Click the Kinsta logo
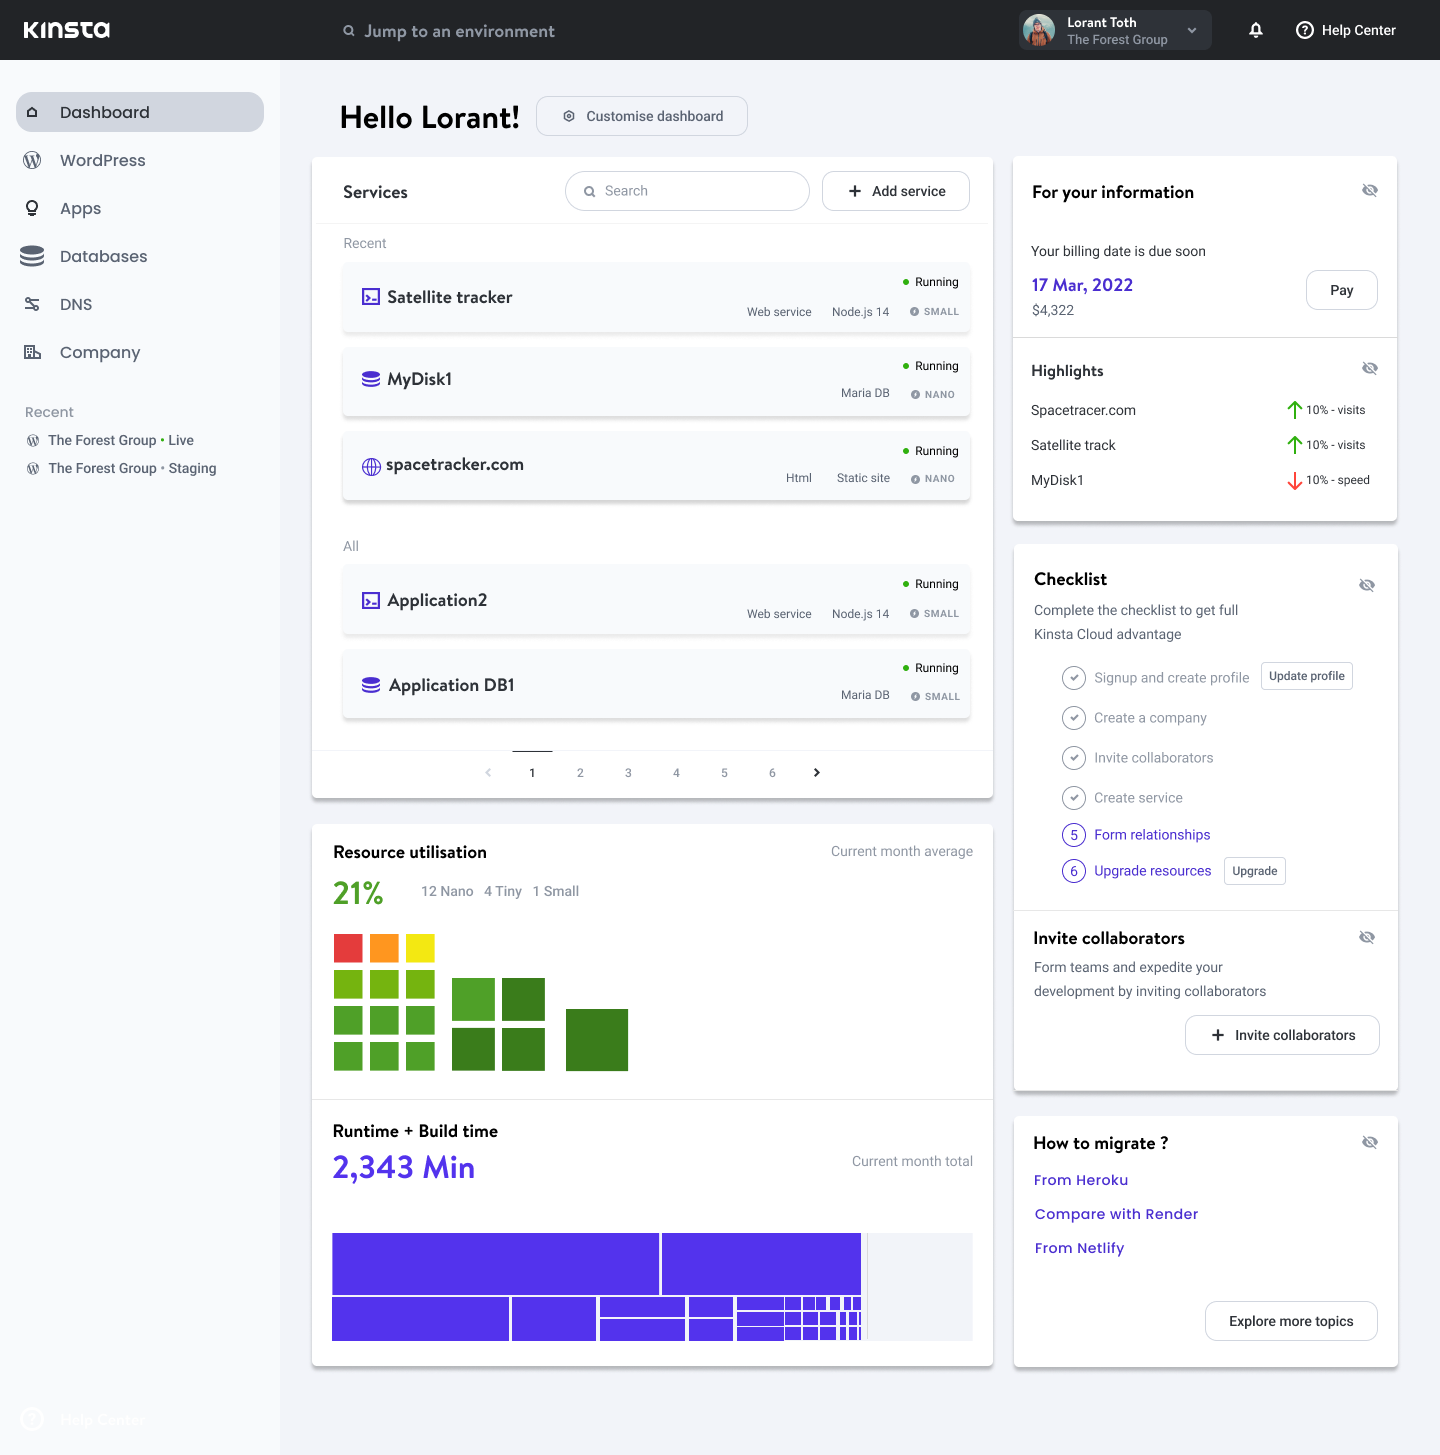Image resolution: width=1440 pixels, height=1455 pixels. click(67, 30)
